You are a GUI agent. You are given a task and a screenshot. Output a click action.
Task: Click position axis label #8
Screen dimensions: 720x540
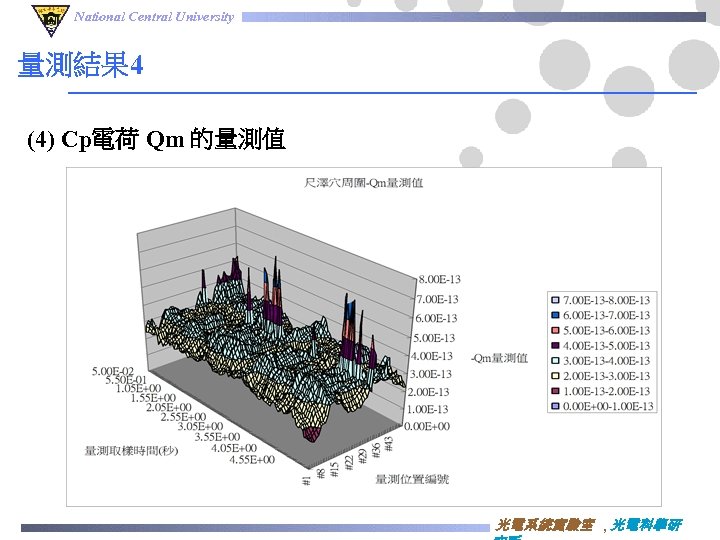coord(321,472)
